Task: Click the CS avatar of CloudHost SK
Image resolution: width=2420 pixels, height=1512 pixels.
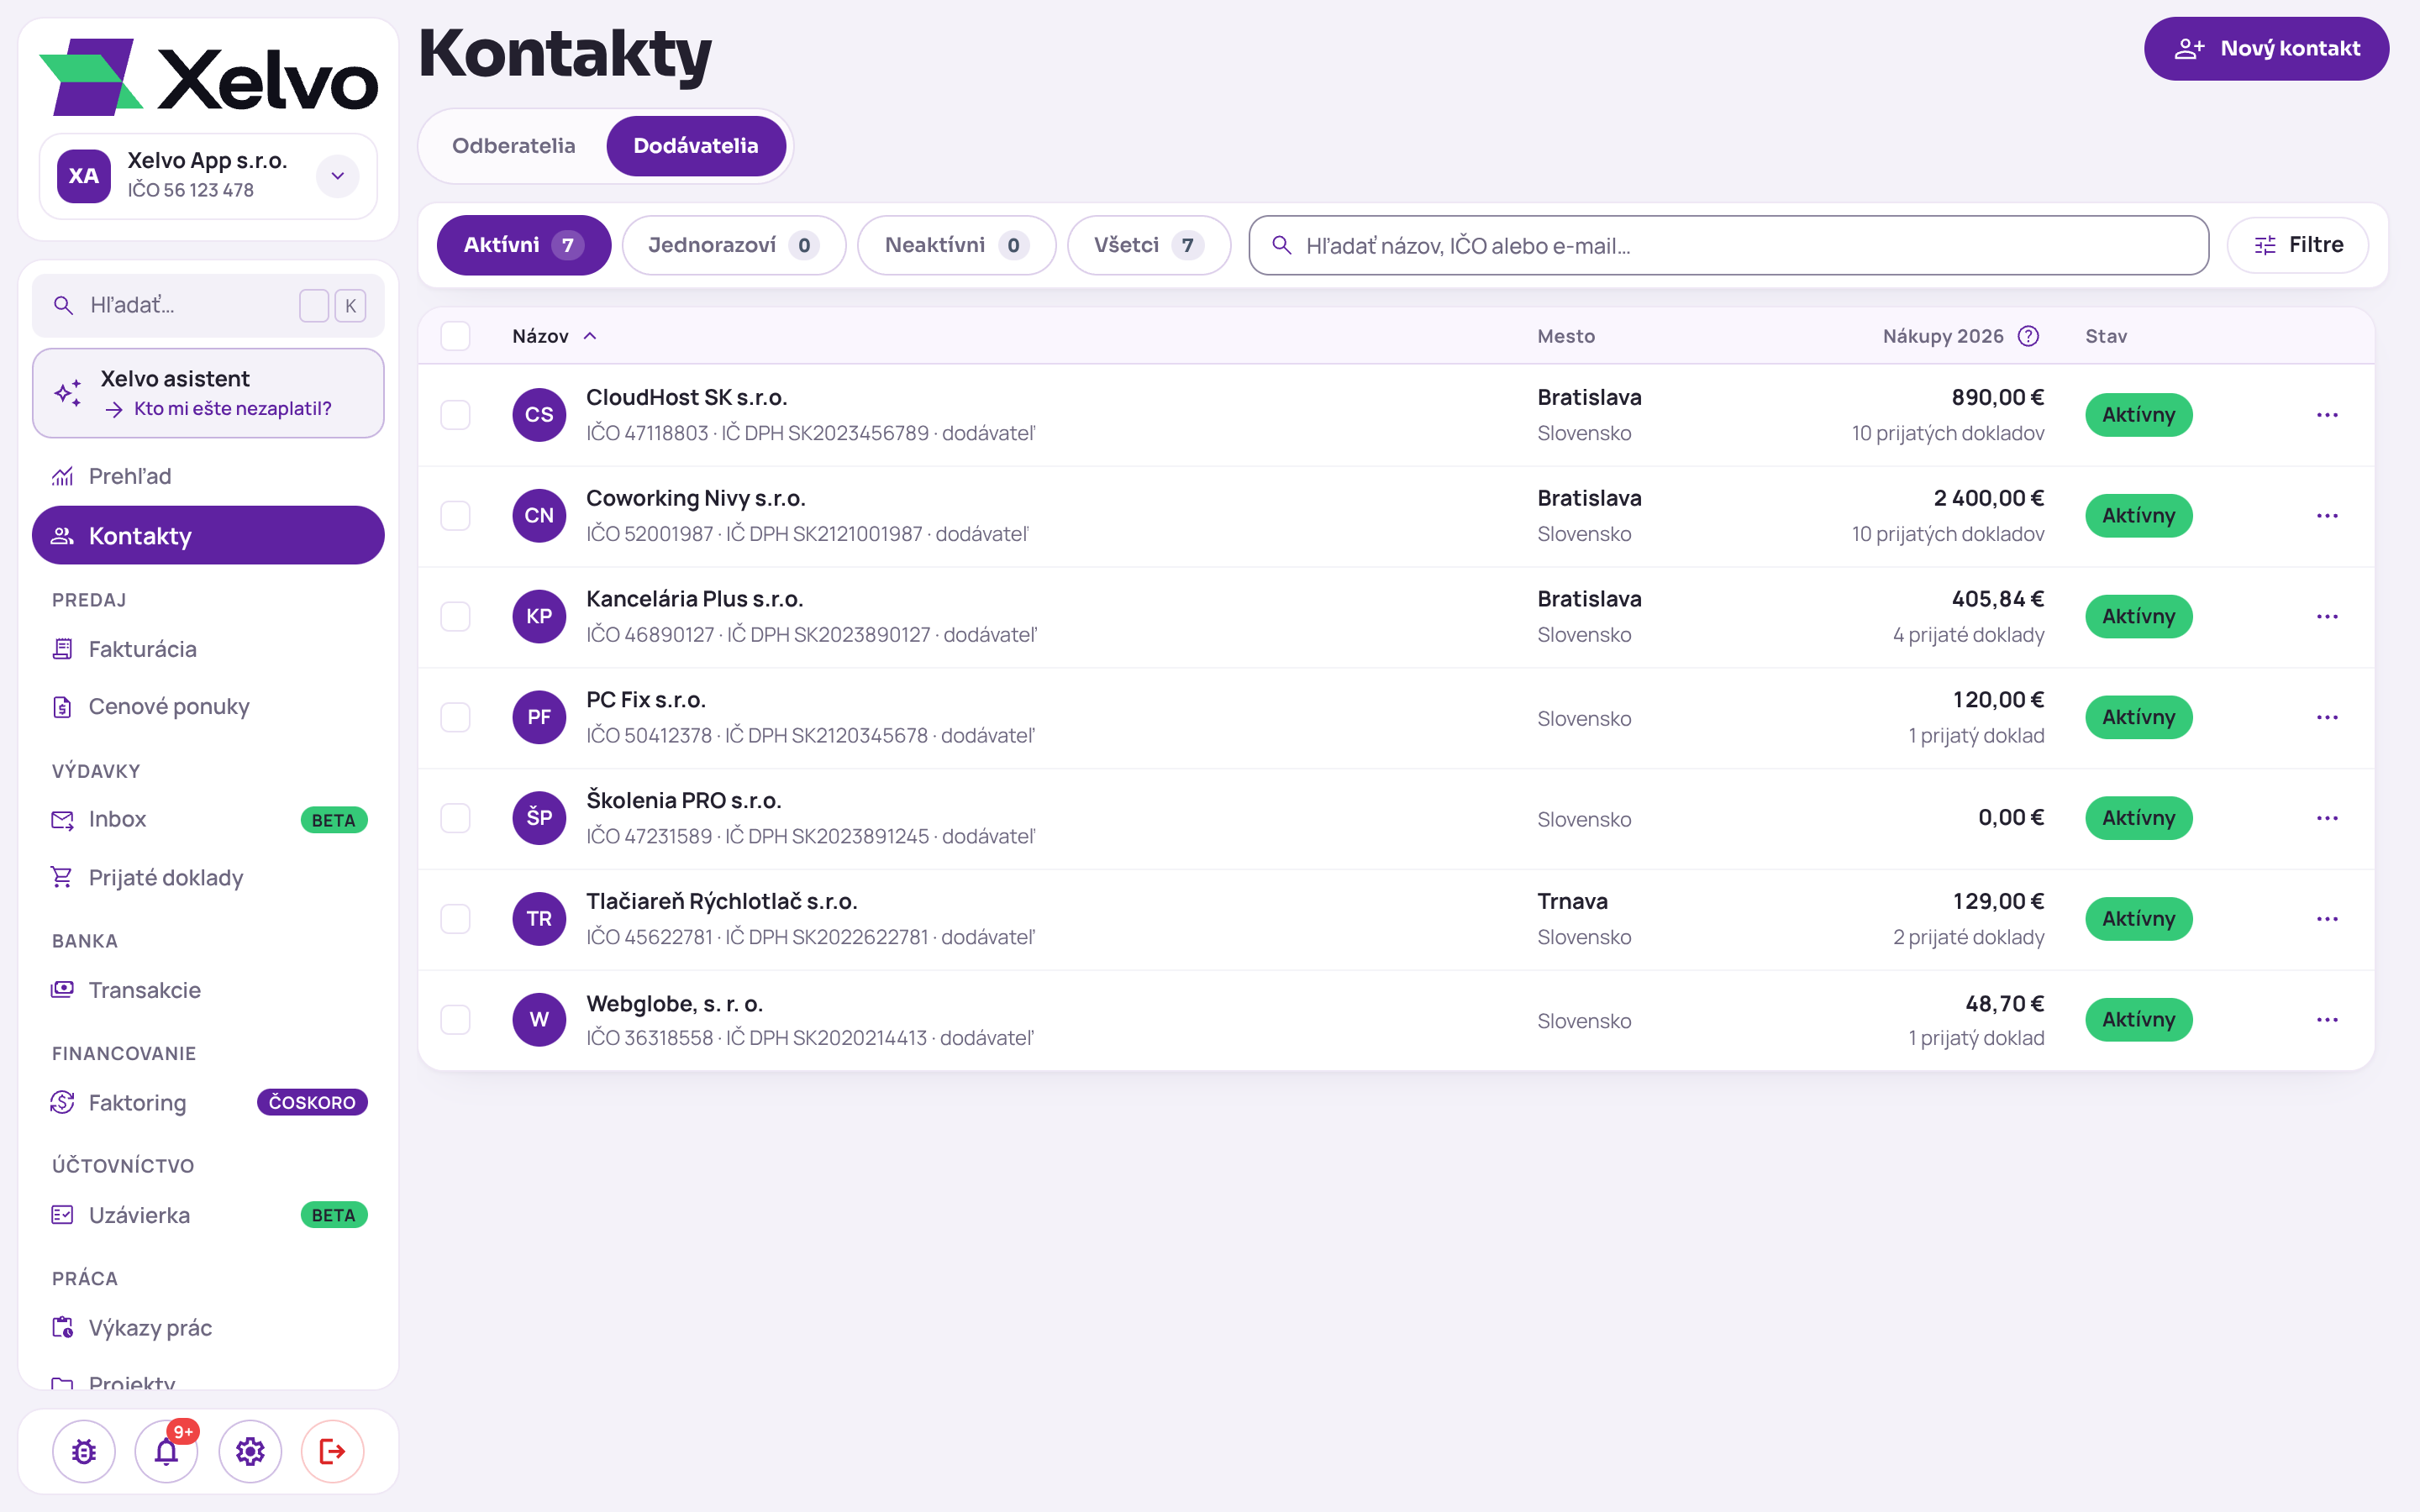Action: tap(539, 415)
